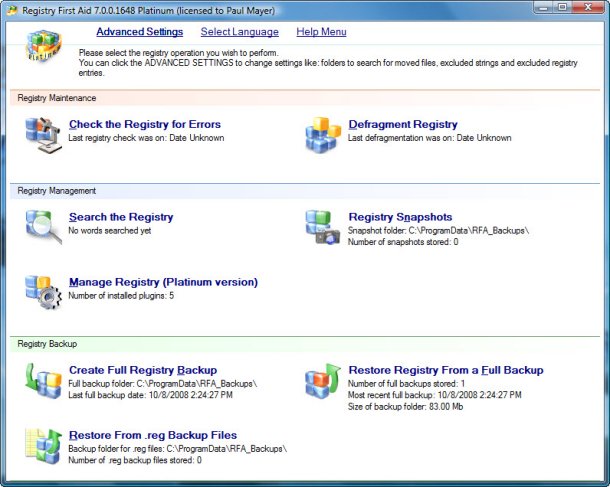Click the Restore Registry From Full Backup icon
The image size is (610, 487).
point(323,380)
